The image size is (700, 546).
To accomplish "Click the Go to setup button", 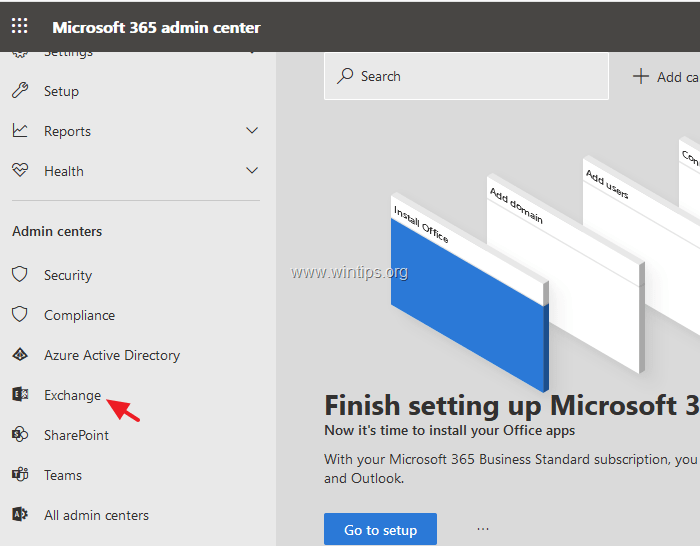I will pyautogui.click(x=380, y=529).
